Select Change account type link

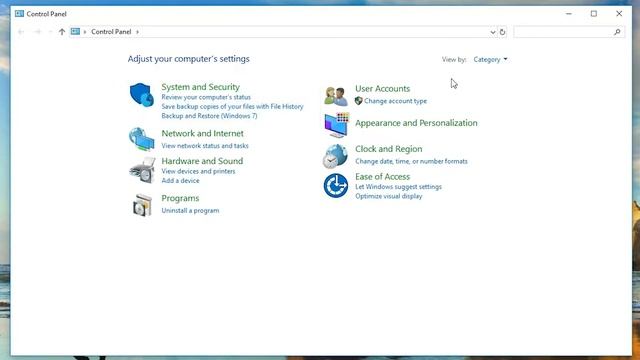pos(396,101)
